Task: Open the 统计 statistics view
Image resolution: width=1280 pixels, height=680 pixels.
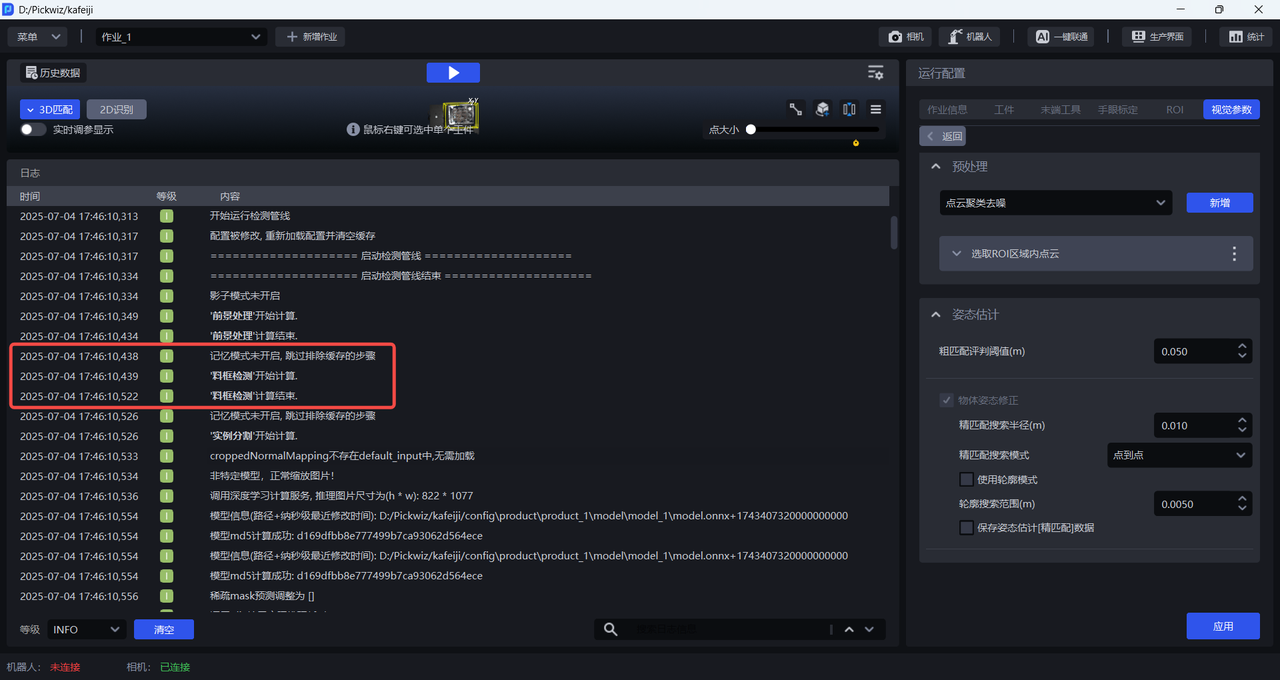Action: 1246,37
